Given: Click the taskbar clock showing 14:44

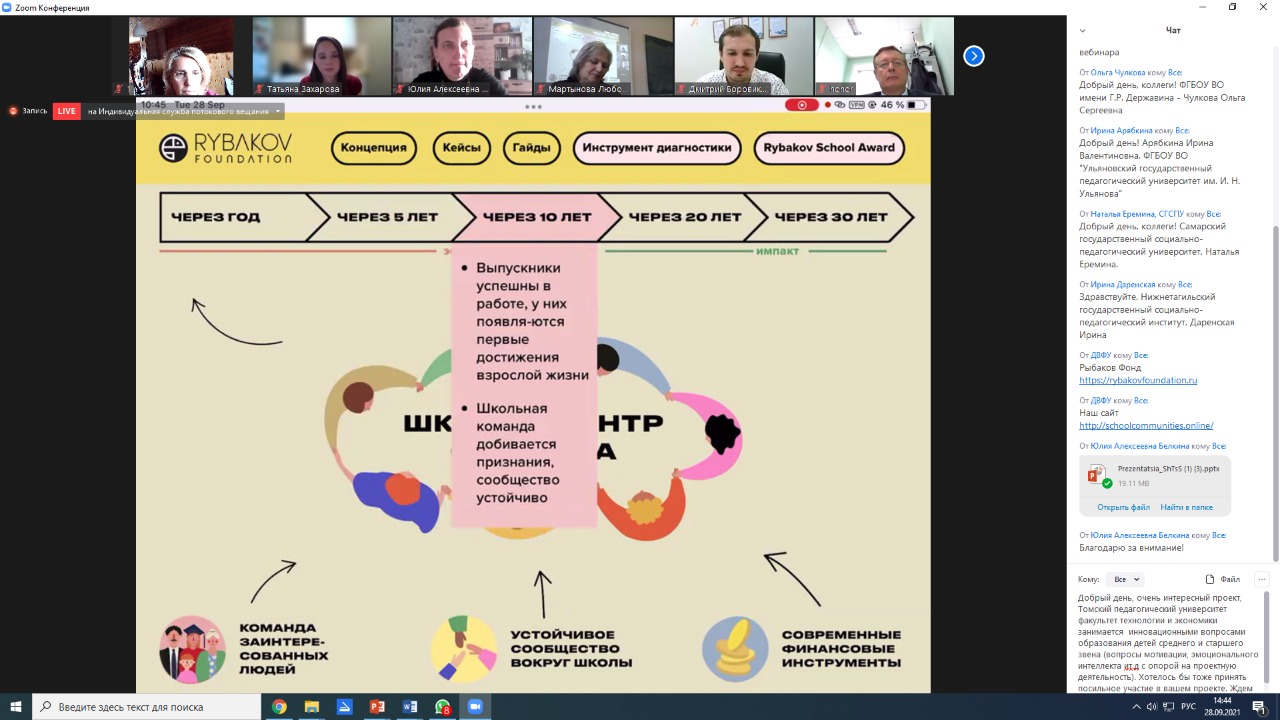Looking at the screenshot, I should coord(1222,707).
